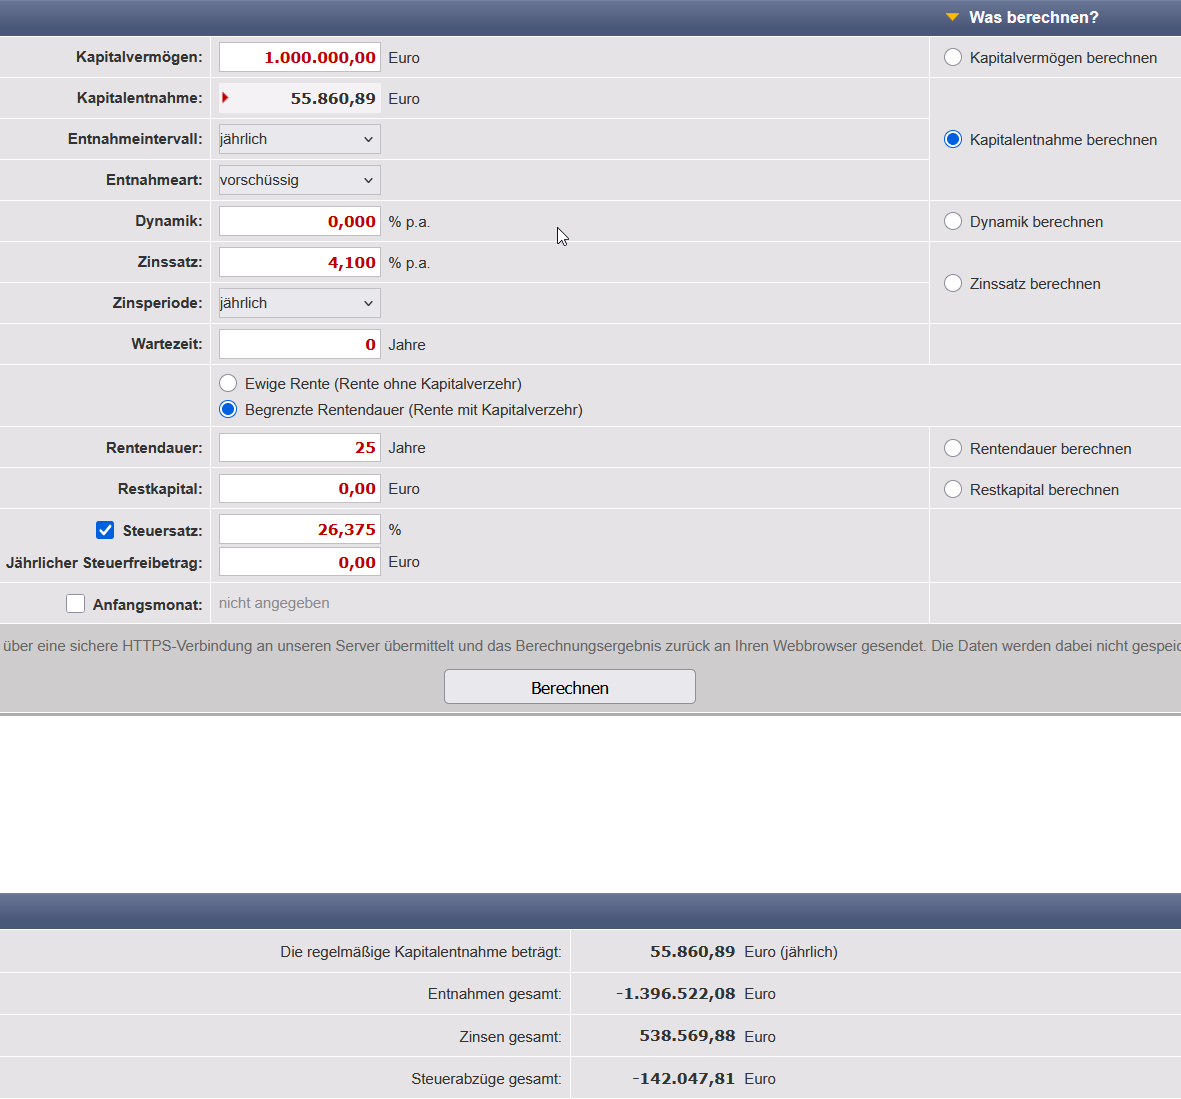Select 'Kapitalentnahme berechnen' radio button
Screen dimensions: 1181x1099
(x=953, y=139)
